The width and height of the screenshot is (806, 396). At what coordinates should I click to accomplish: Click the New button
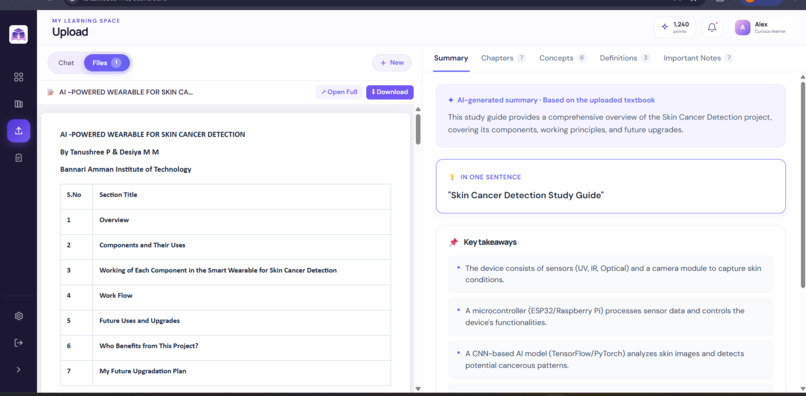tap(392, 63)
